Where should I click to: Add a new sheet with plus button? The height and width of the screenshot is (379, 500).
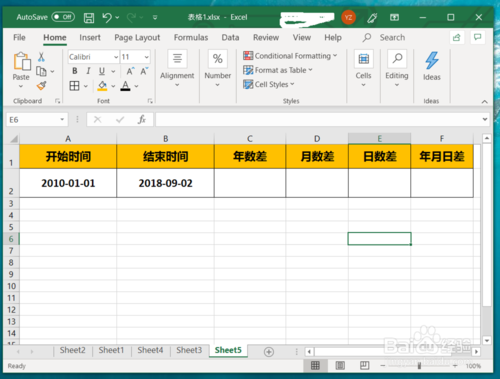269,351
